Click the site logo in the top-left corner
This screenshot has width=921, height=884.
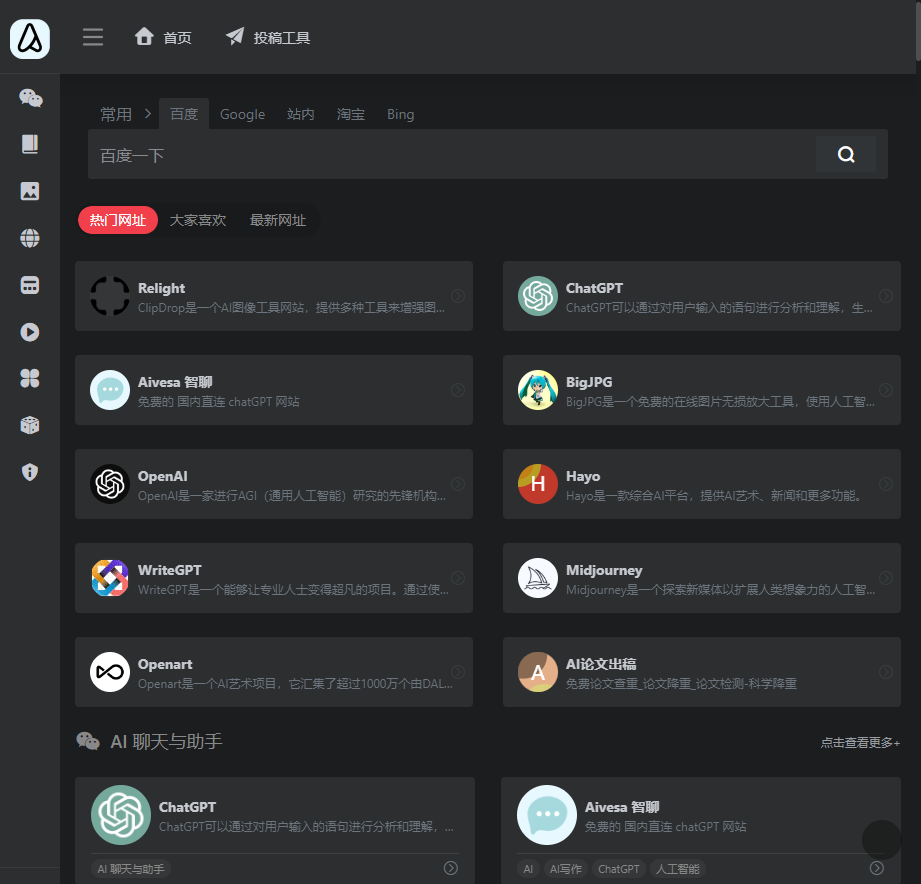coord(30,39)
